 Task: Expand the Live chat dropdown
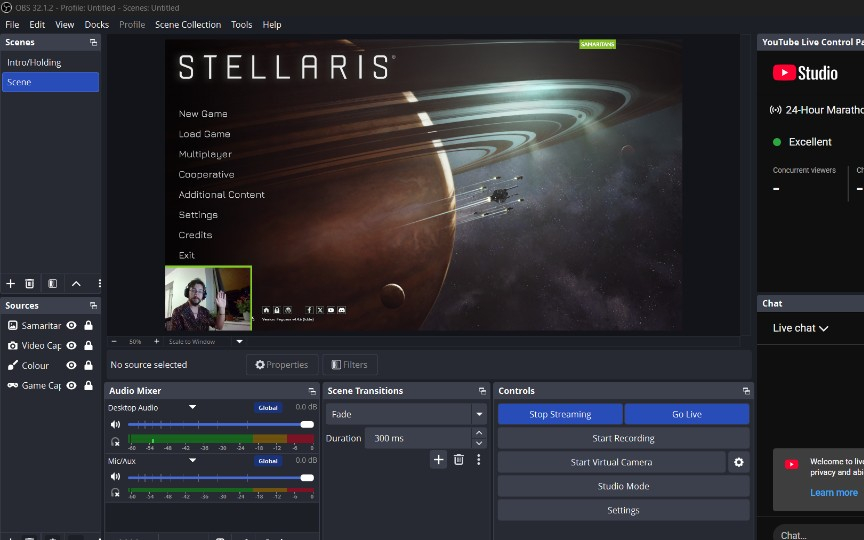tap(801, 328)
